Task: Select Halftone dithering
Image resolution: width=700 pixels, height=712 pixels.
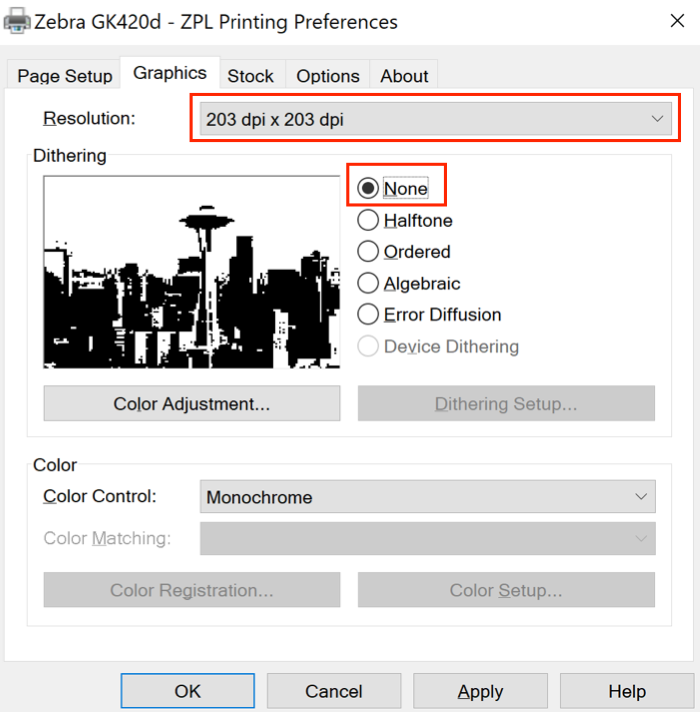Action: (x=368, y=221)
